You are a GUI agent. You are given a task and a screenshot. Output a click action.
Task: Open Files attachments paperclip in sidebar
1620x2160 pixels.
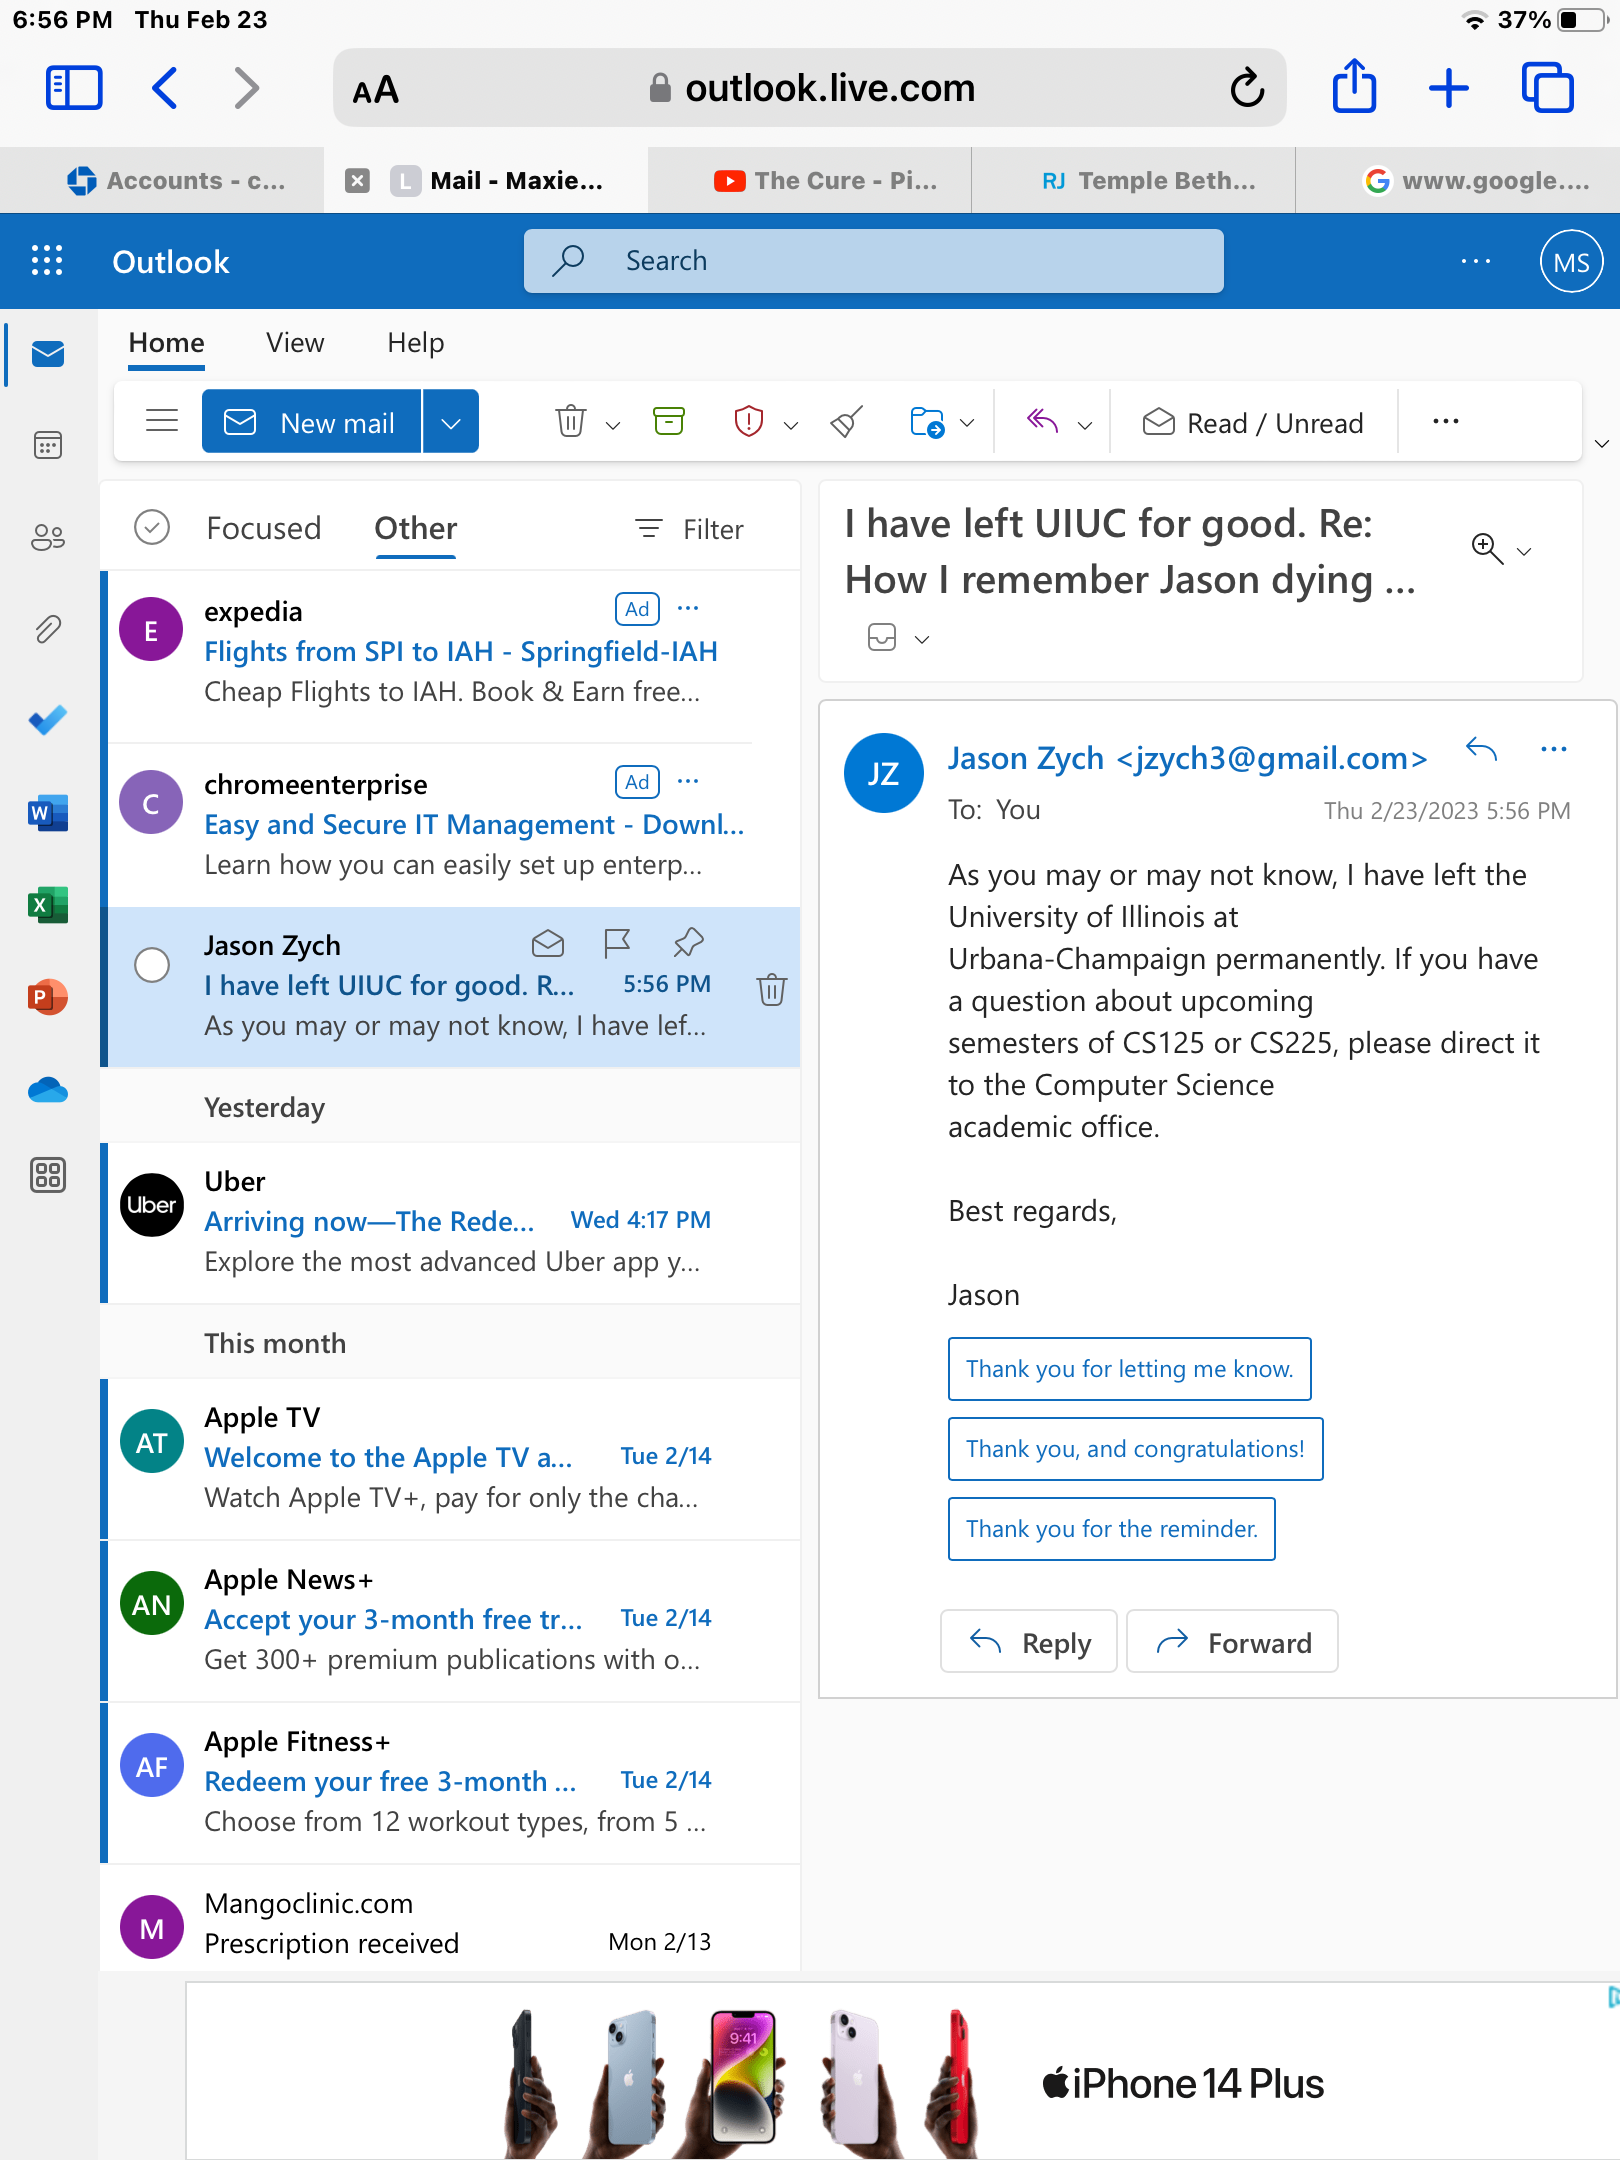[x=48, y=629]
